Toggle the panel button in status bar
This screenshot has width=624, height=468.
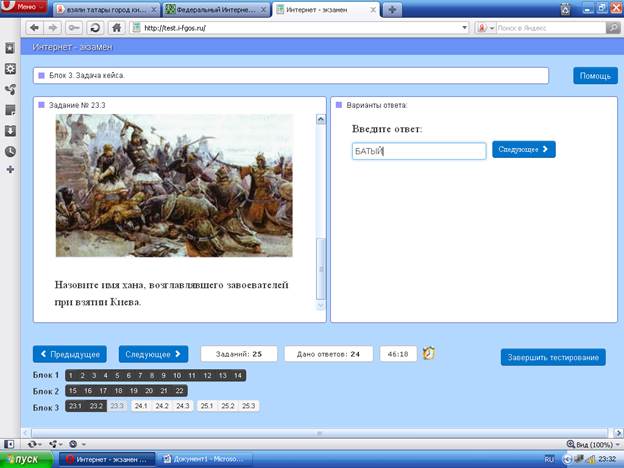click(x=9, y=444)
